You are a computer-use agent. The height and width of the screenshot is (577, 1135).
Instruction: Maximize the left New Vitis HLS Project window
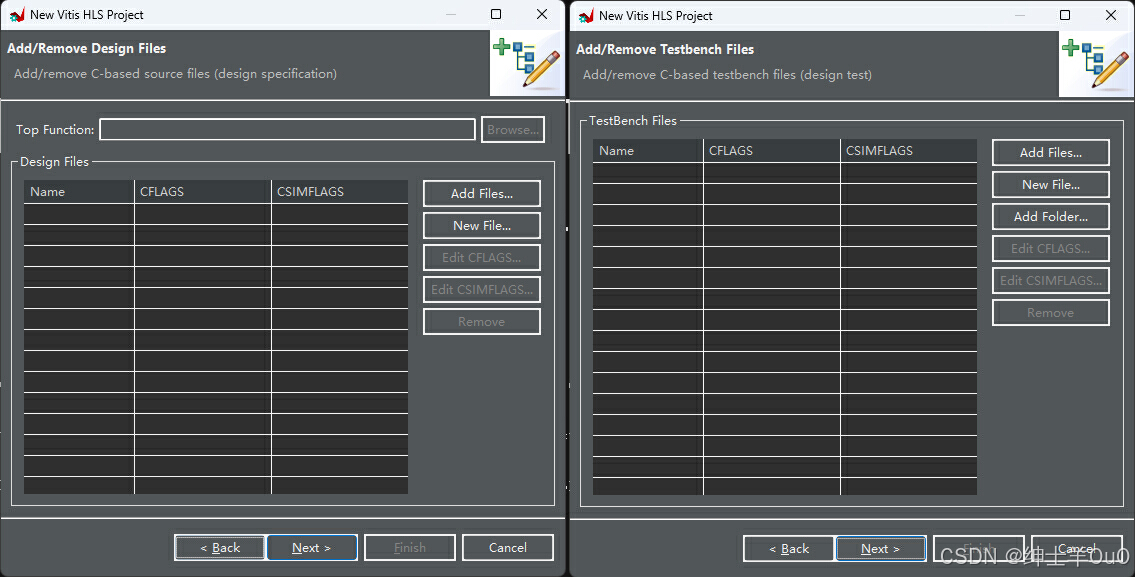pos(496,14)
